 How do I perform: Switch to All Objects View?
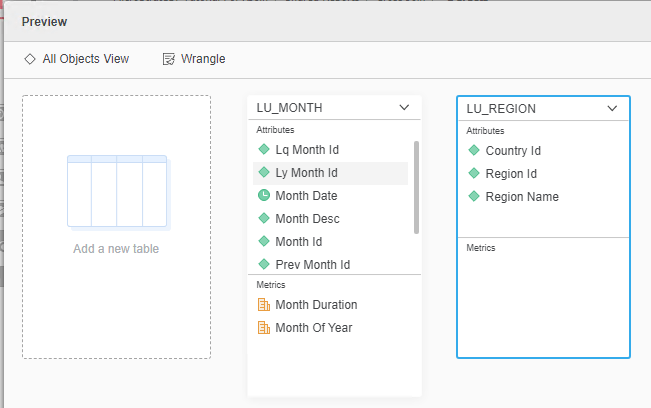(85, 59)
